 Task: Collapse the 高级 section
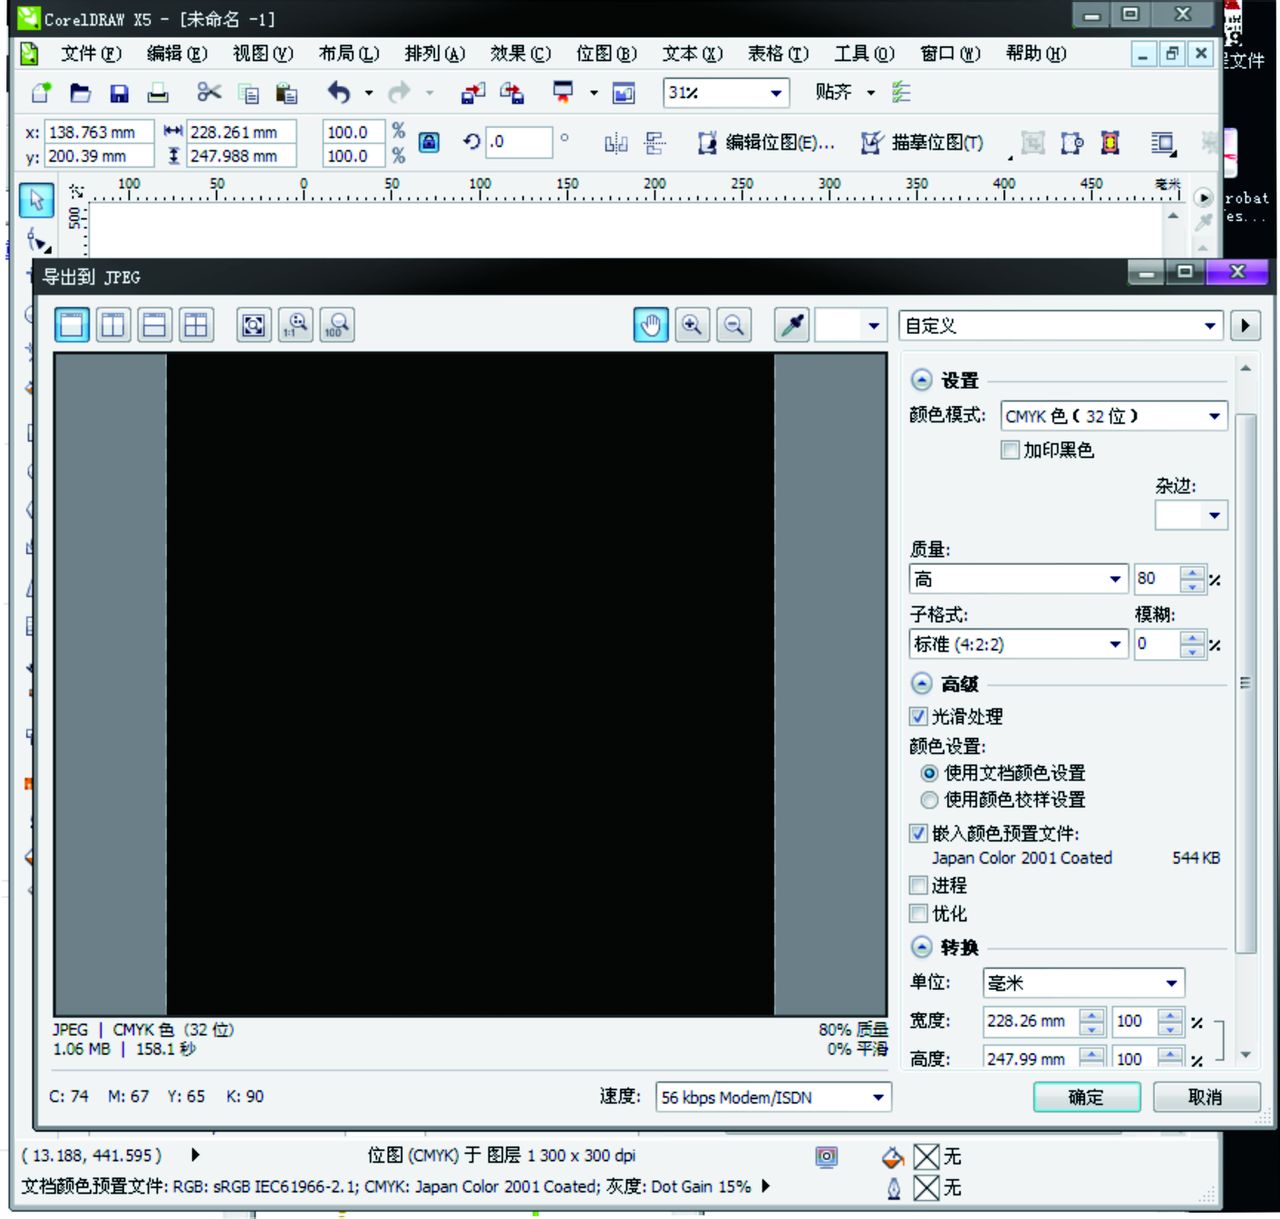tap(922, 684)
